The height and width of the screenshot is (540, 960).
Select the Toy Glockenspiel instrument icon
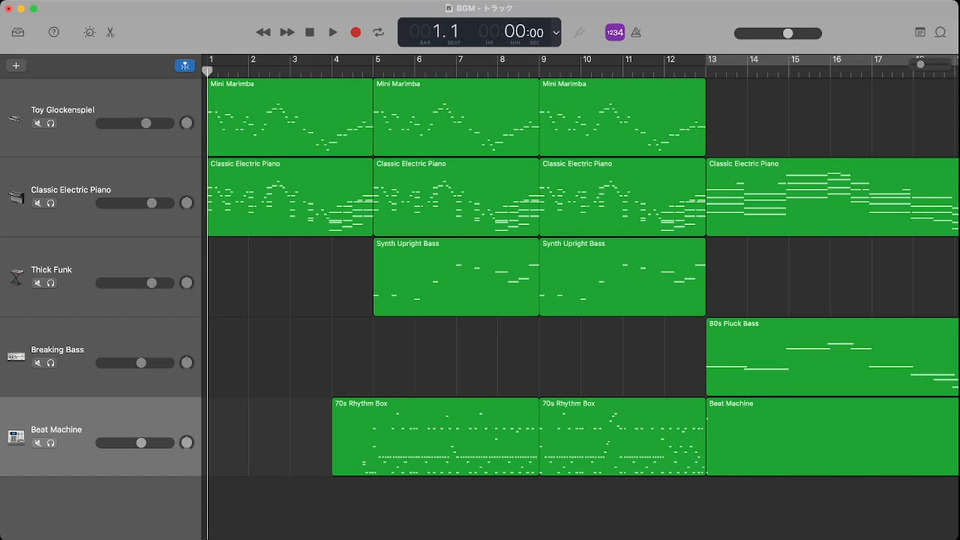click(x=16, y=118)
